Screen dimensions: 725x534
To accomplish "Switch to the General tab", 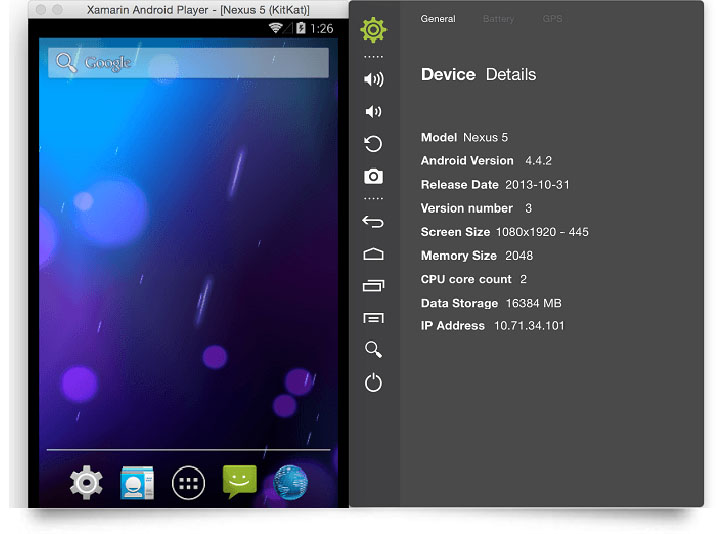I will (438, 19).
